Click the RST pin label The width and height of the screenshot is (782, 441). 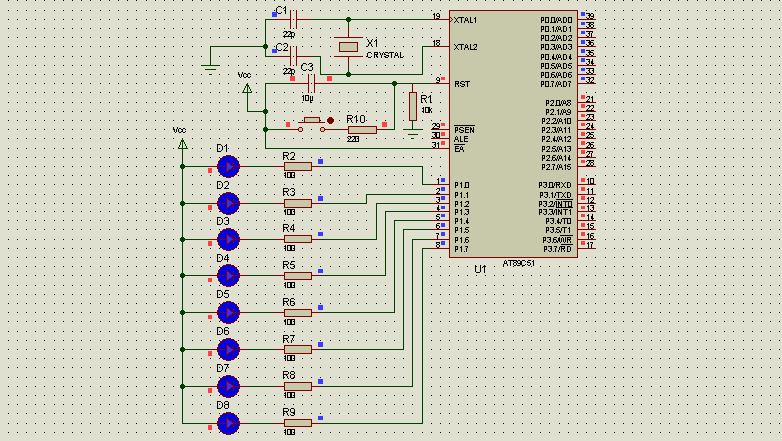(x=461, y=84)
